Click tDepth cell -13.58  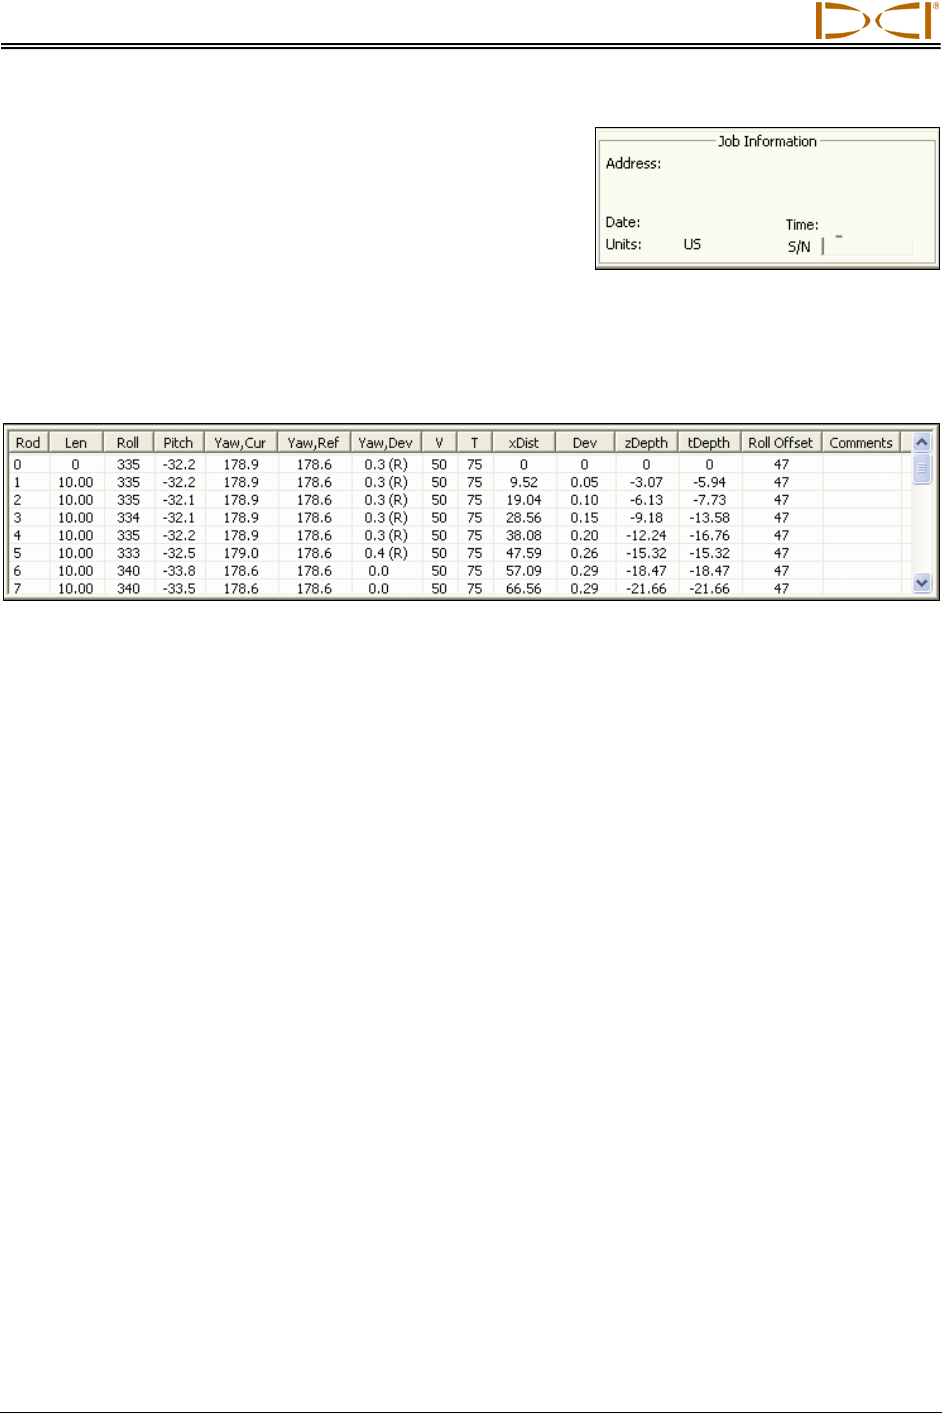[710, 518]
